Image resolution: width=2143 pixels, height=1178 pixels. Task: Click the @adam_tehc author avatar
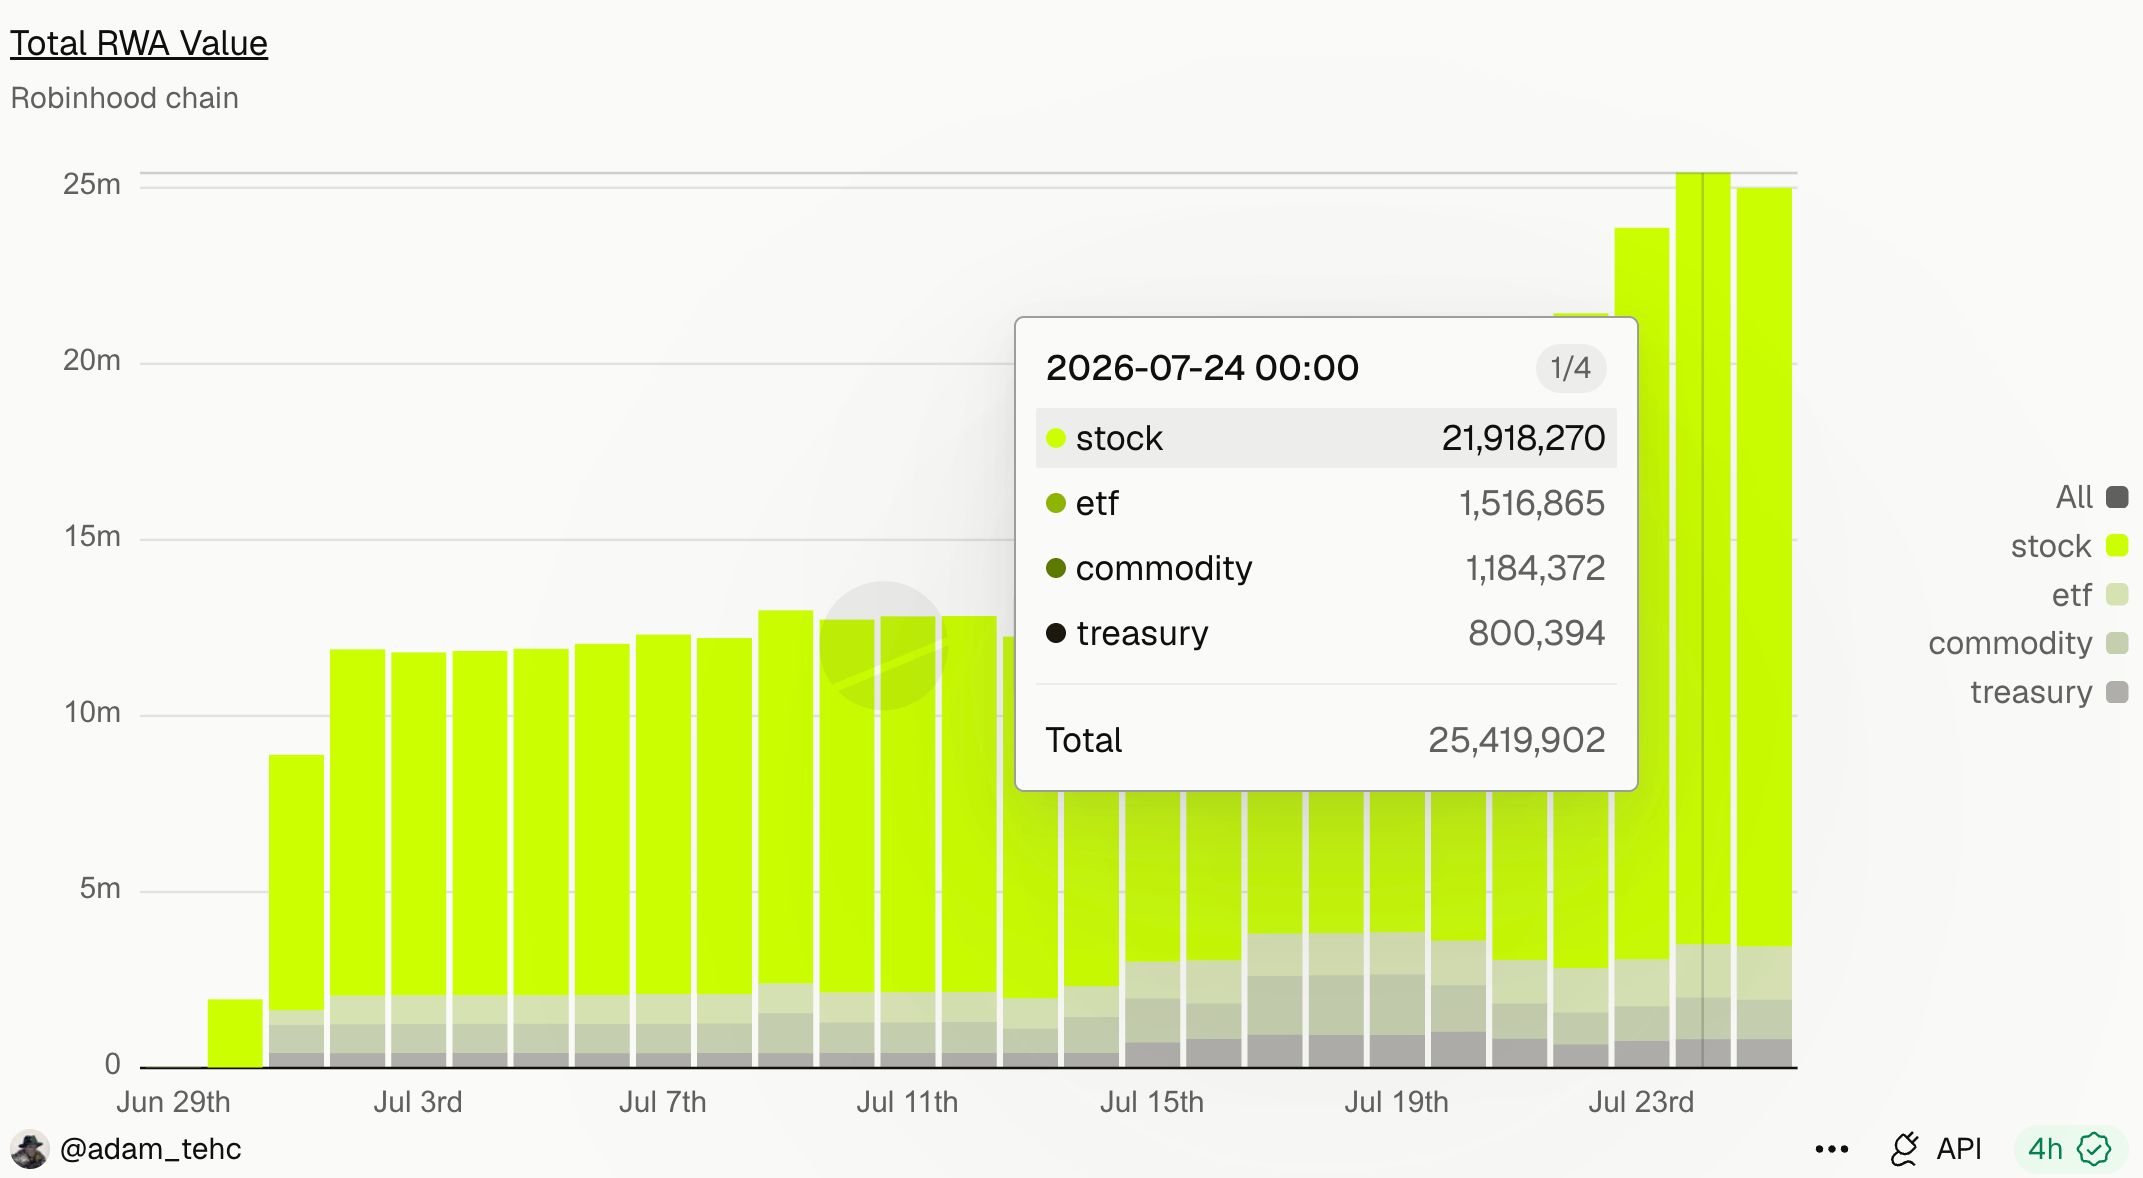coord(29,1149)
